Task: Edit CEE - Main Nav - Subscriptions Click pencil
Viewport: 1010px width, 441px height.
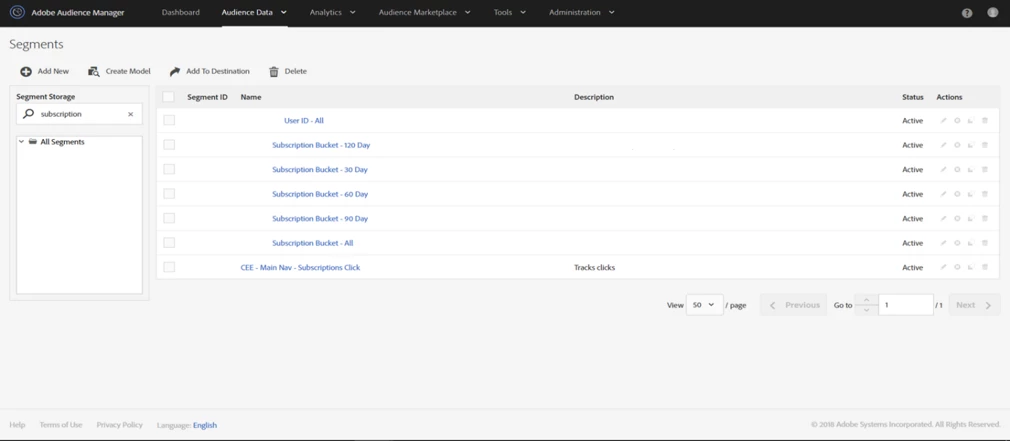Action: pos(943,267)
